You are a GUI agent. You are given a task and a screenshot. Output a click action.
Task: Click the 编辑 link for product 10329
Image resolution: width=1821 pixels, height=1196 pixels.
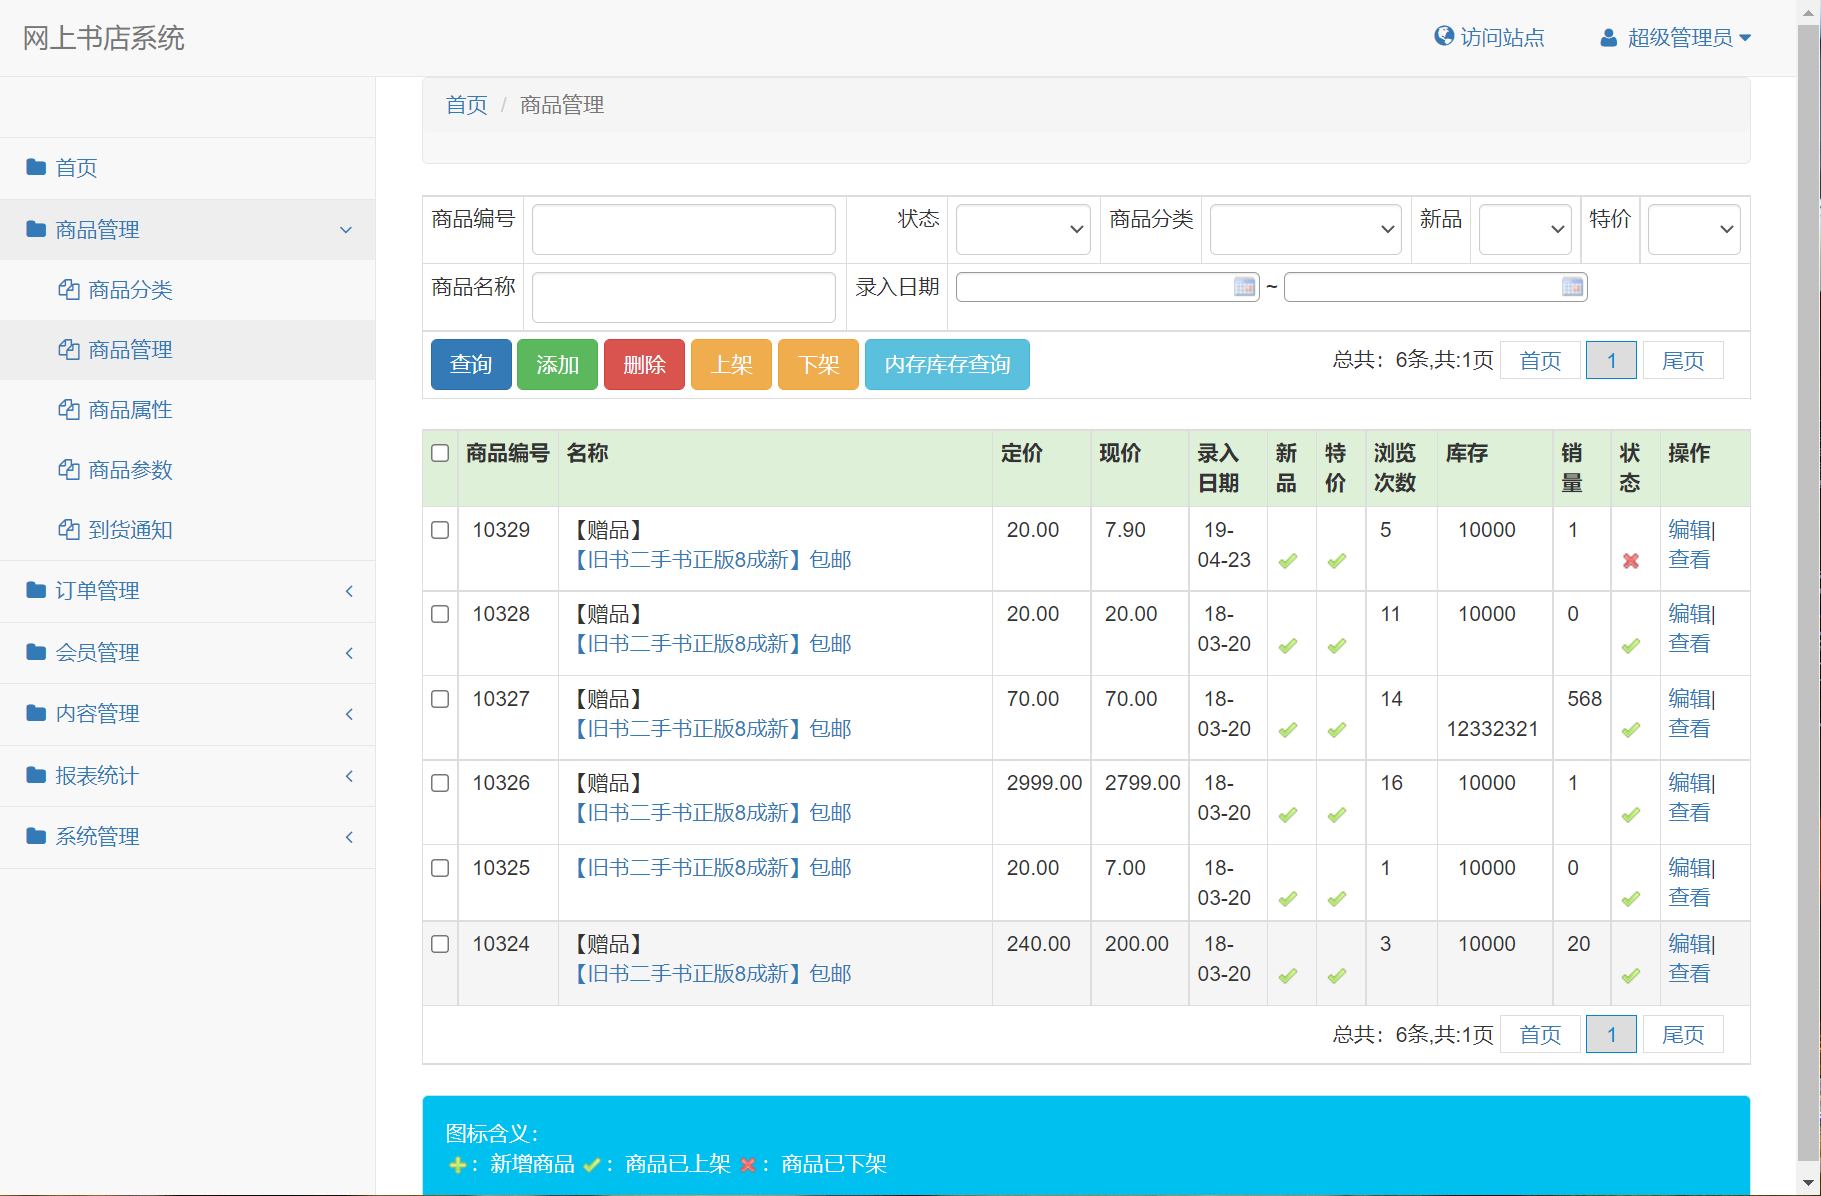pos(1689,529)
